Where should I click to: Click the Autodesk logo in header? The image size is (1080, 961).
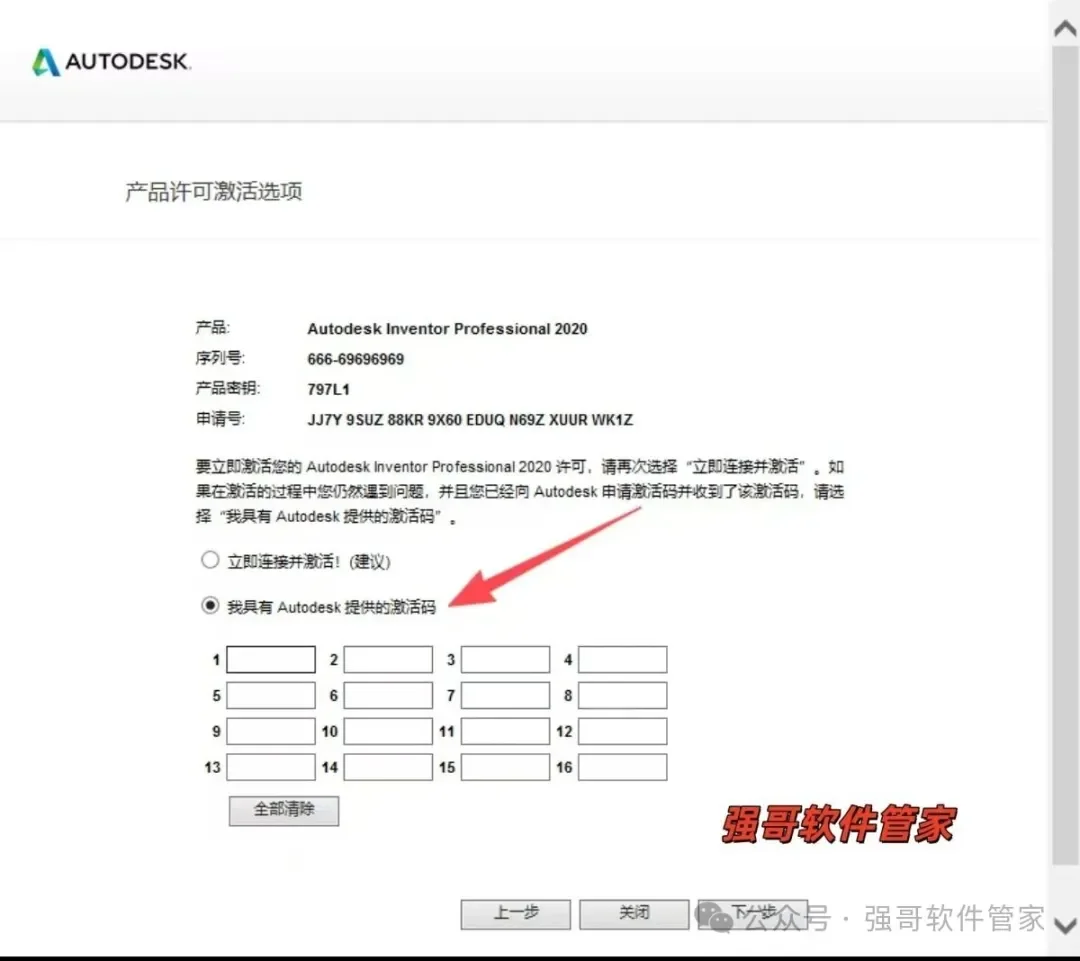click(112, 62)
